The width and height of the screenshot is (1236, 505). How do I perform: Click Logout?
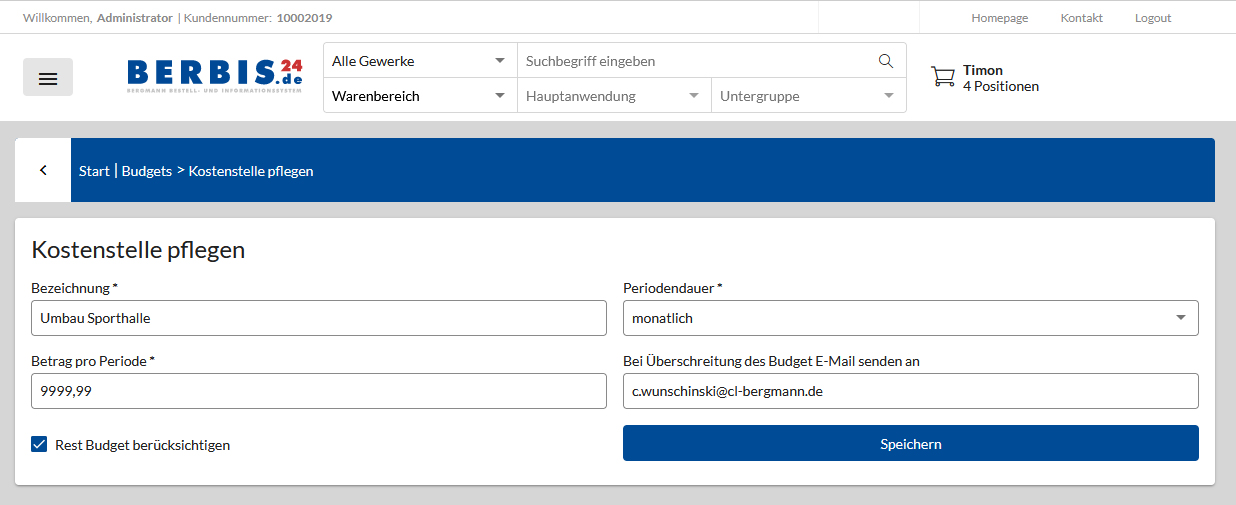pyautogui.click(x=1153, y=18)
